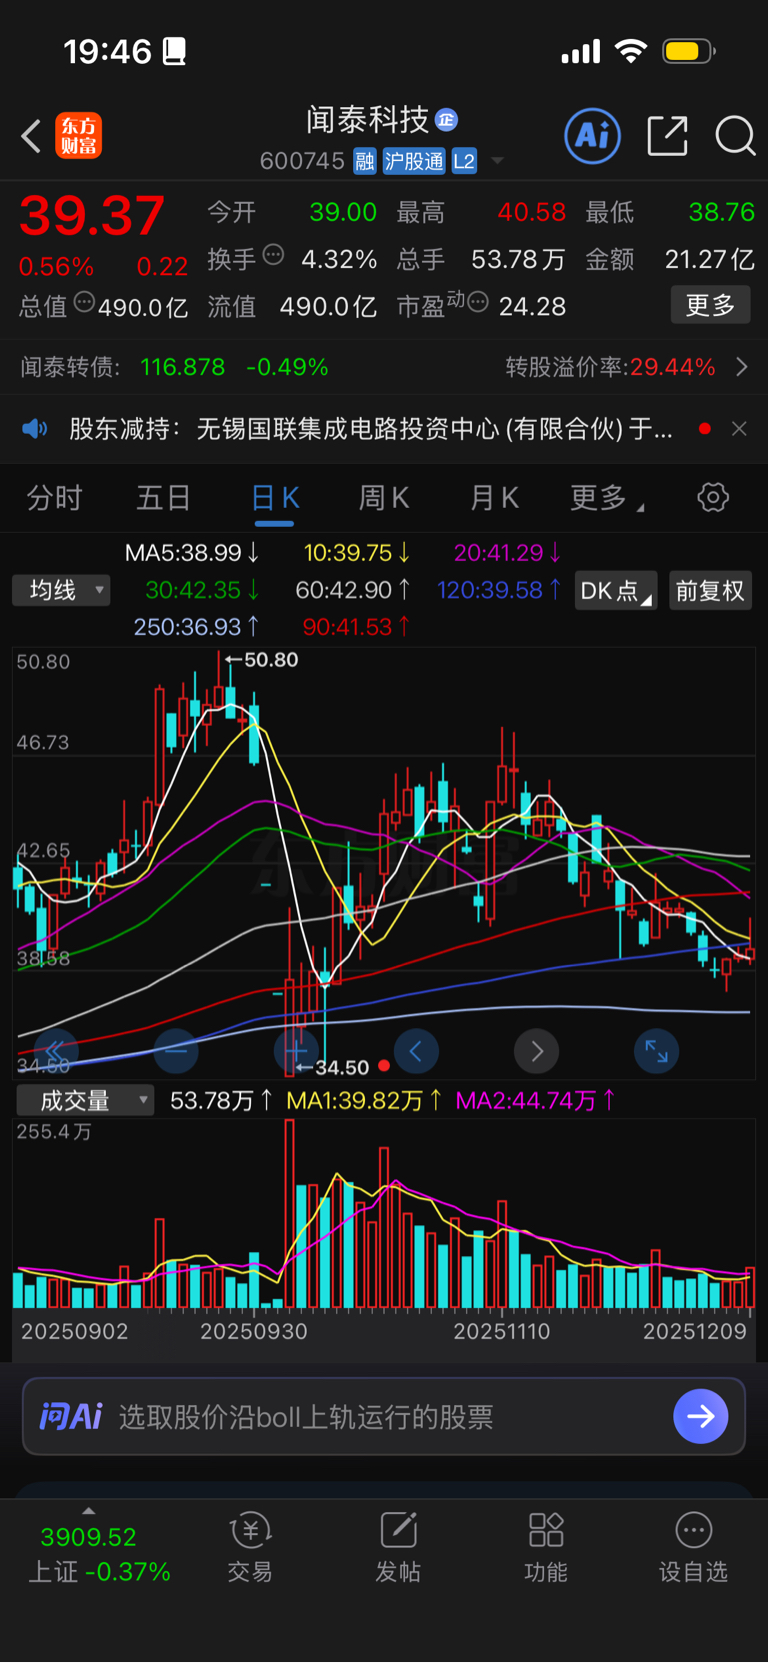
Task: Open the 均线 indicator dropdown
Action: [61, 590]
